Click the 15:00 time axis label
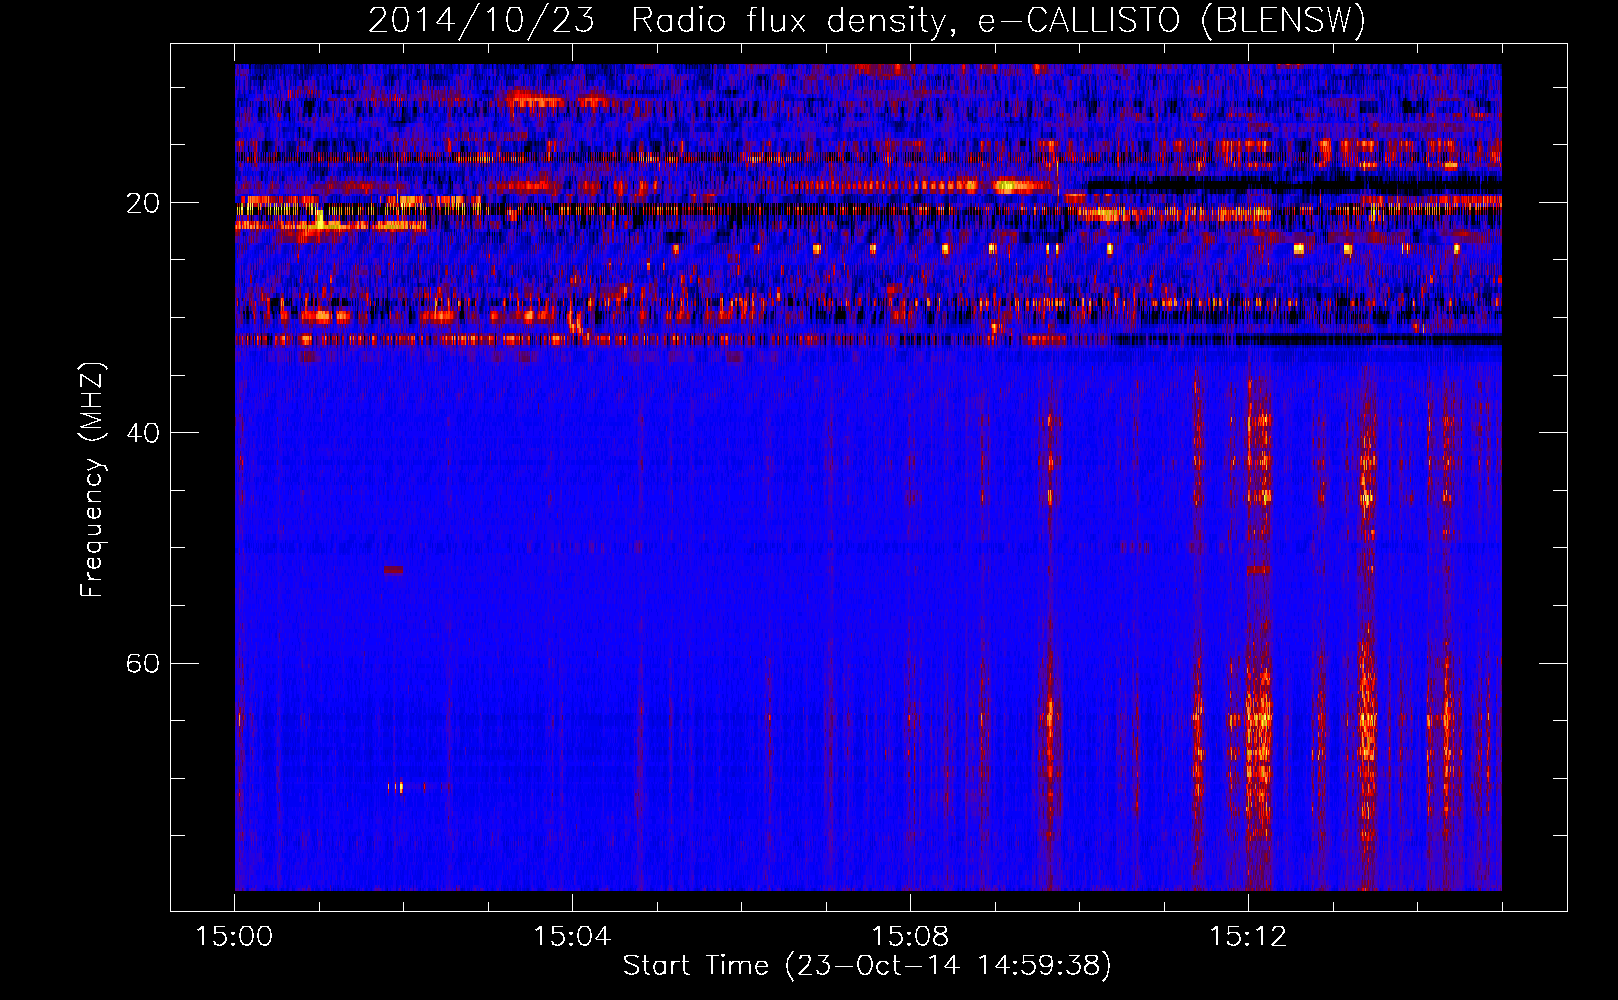The height and width of the screenshot is (1000, 1618). pyautogui.click(x=234, y=936)
